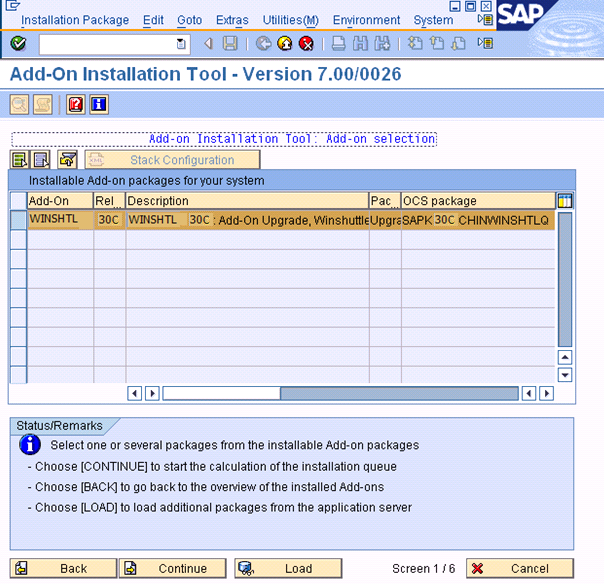Click the table configuration icon at grid corner
The image size is (604, 584).
(565, 201)
